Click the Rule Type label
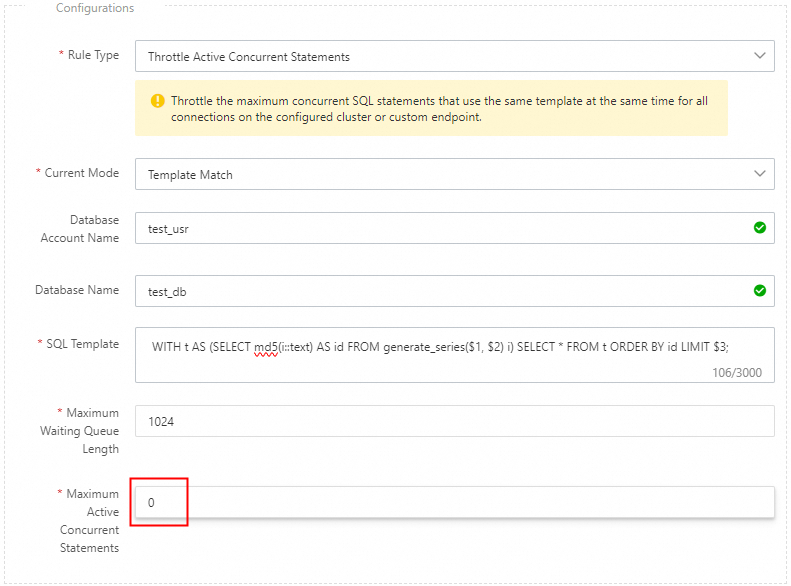791x586 pixels. click(x=93, y=55)
